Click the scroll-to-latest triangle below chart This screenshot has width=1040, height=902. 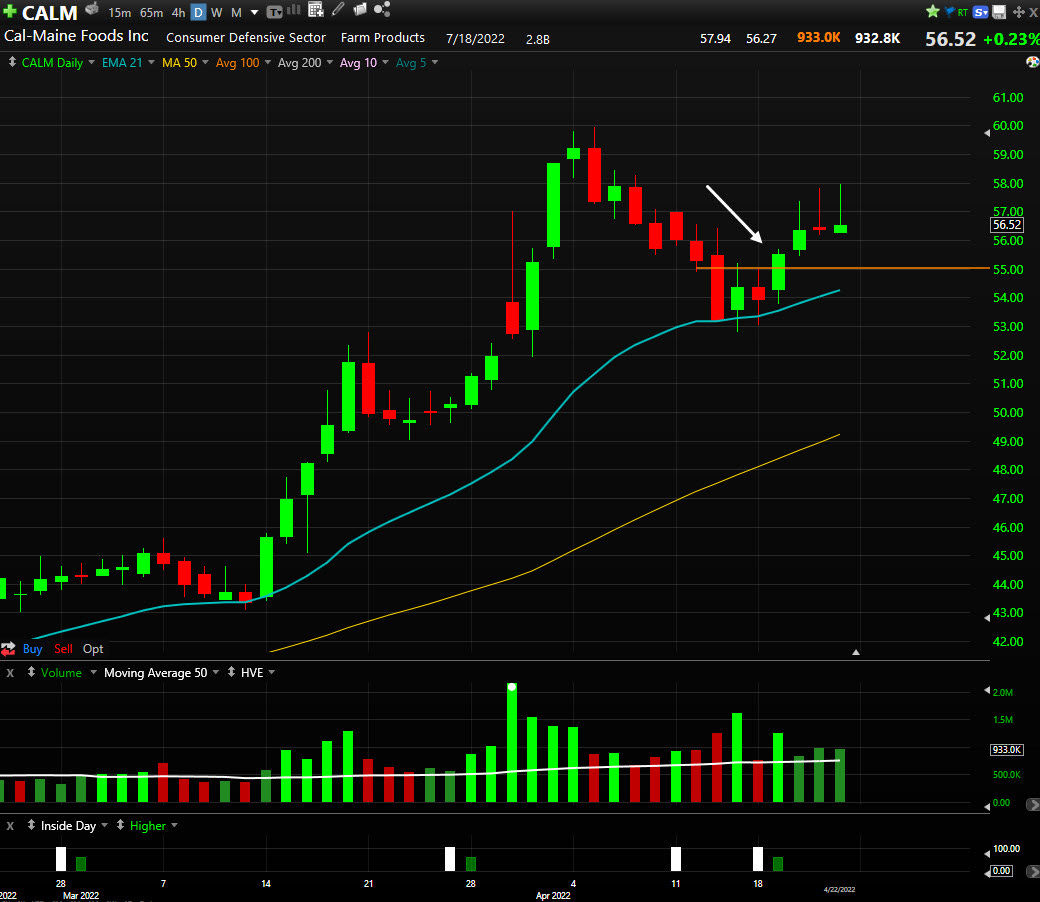[856, 653]
